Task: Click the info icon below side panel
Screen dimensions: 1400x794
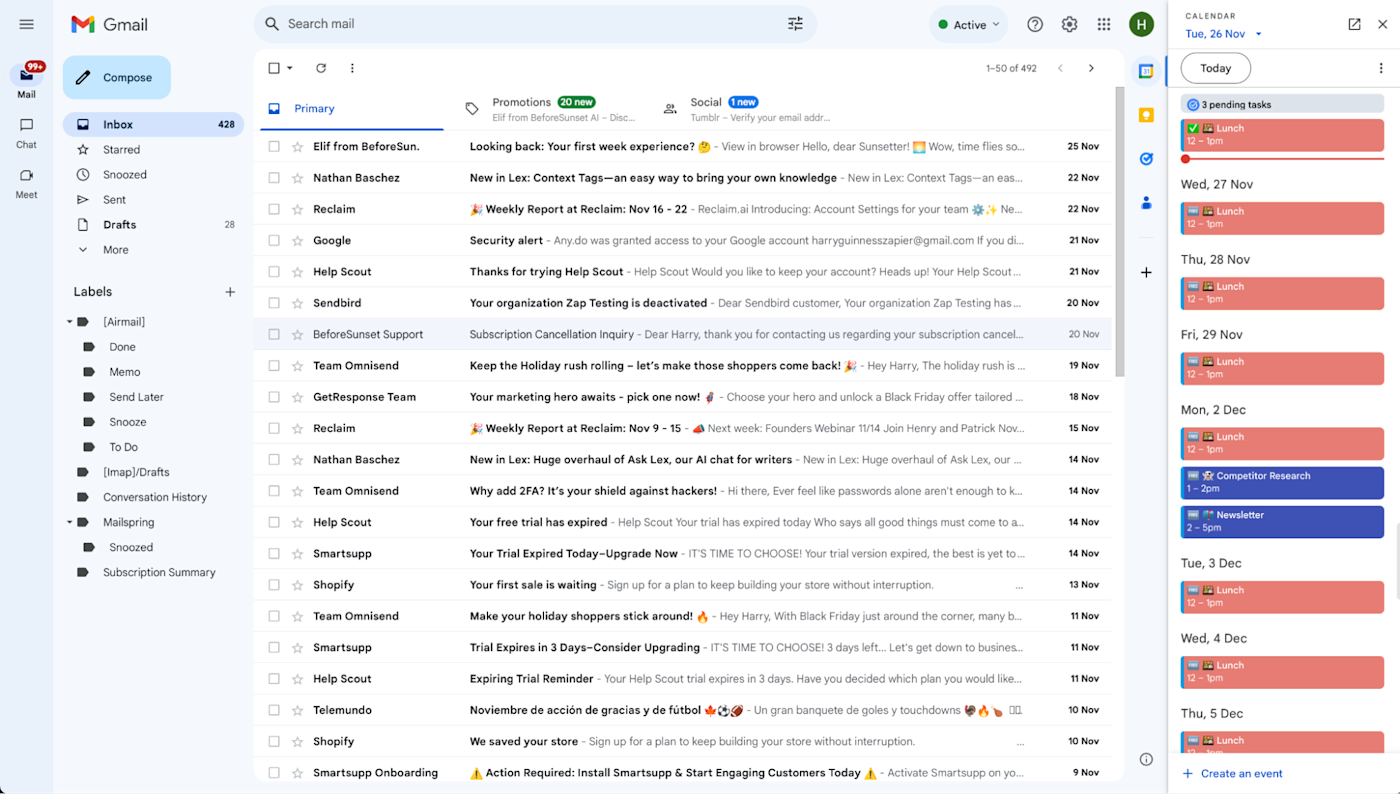Action: click(x=1146, y=759)
